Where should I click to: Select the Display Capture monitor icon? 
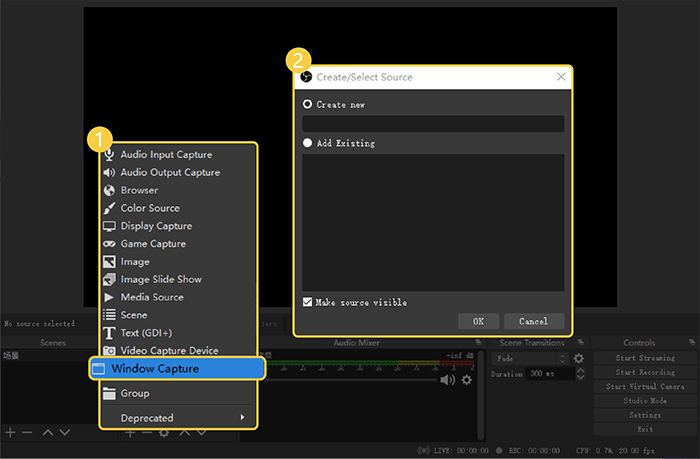(x=110, y=226)
